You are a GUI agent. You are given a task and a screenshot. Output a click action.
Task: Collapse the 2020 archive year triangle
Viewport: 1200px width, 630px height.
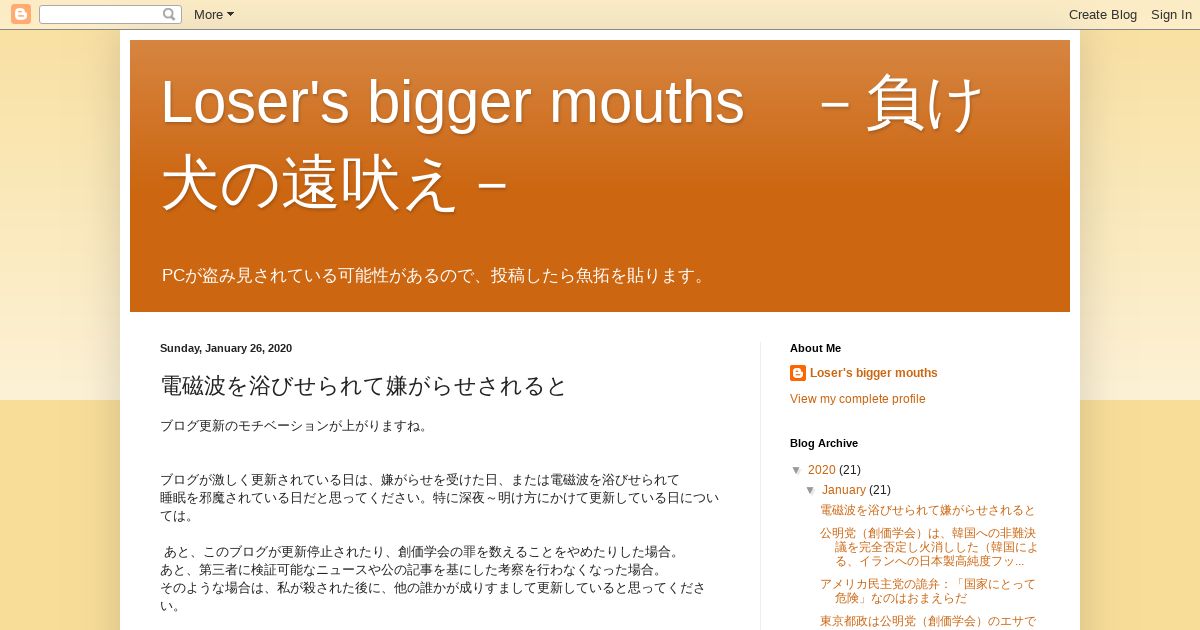797,470
